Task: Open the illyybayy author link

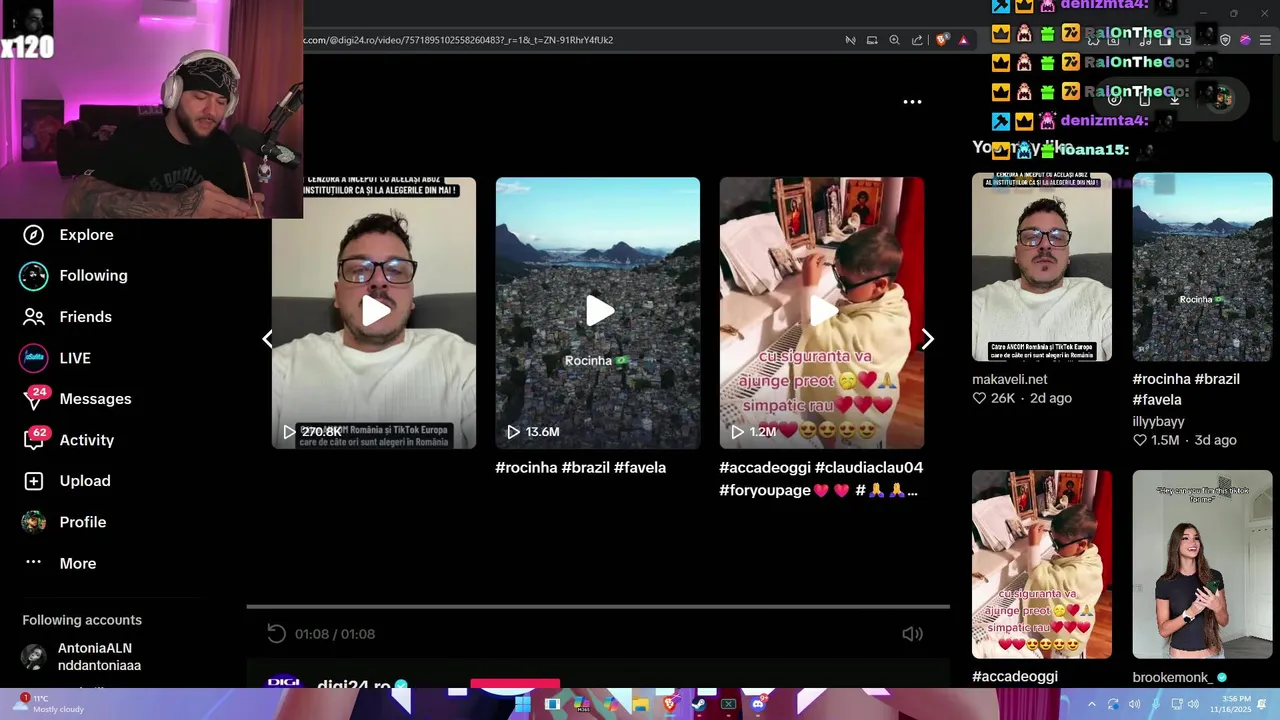Action: pyautogui.click(x=1158, y=421)
